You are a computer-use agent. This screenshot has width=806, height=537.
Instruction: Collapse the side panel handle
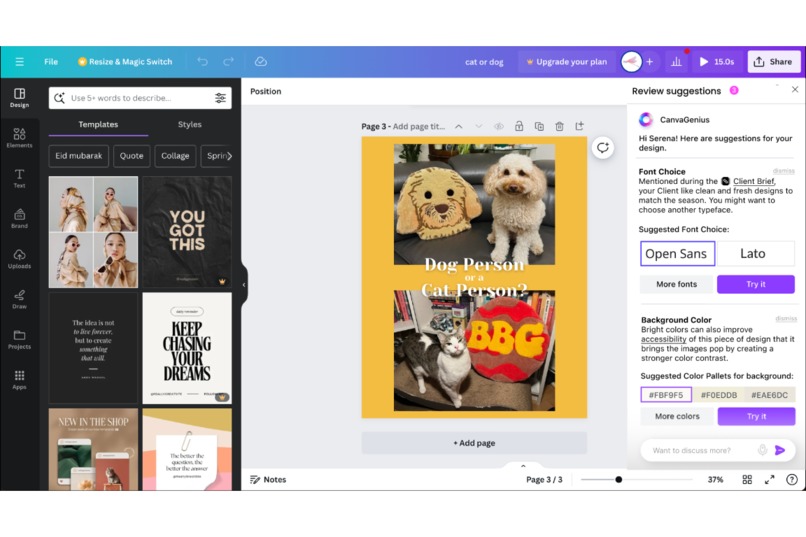[x=244, y=284]
